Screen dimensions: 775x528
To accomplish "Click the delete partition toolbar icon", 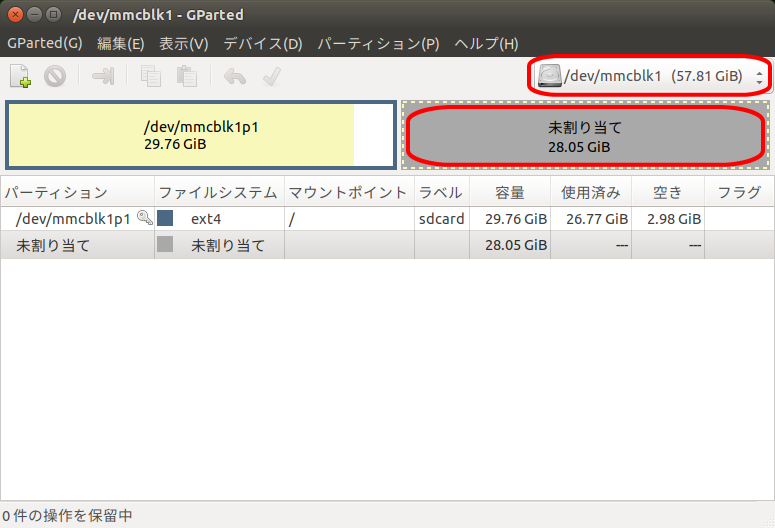I will pyautogui.click(x=55, y=77).
